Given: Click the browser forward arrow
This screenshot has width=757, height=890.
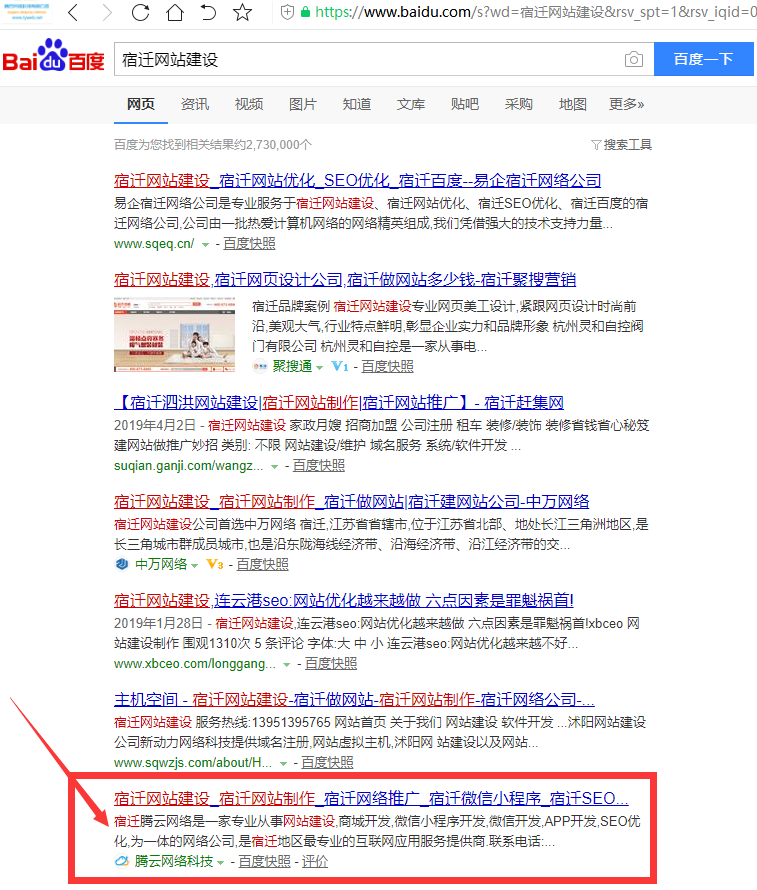Looking at the screenshot, I should (107, 12).
